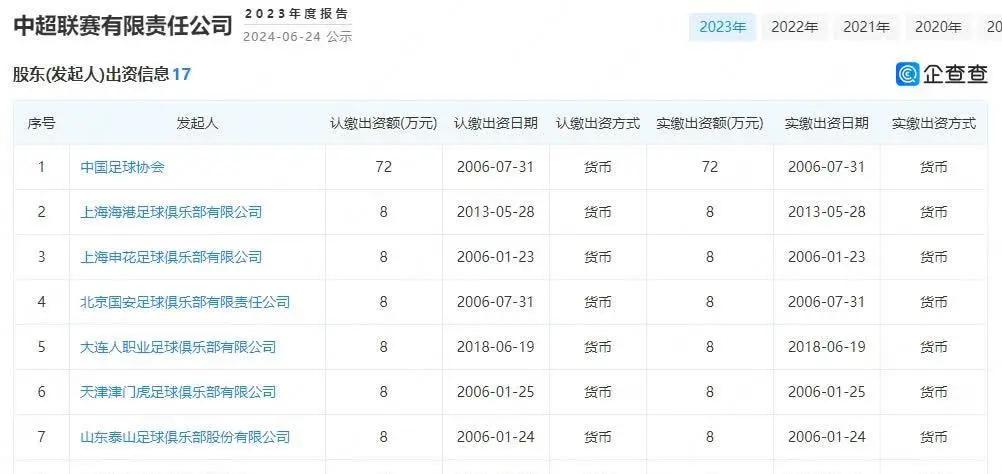Click the 企查查 logo icon
The height and width of the screenshot is (474, 1002).
[908, 74]
